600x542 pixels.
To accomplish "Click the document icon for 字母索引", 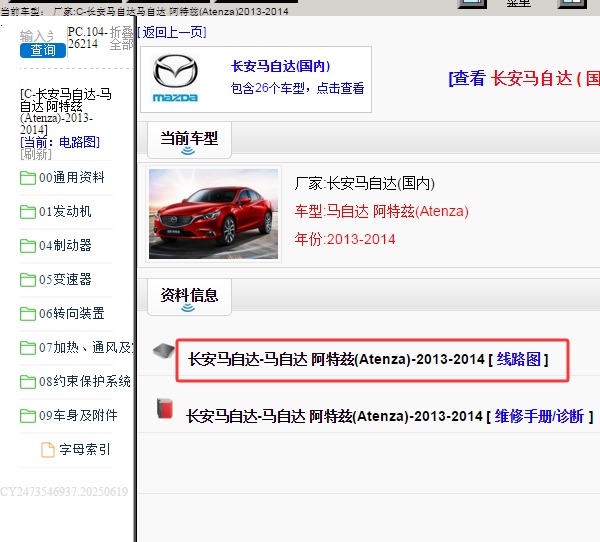I will point(48,450).
